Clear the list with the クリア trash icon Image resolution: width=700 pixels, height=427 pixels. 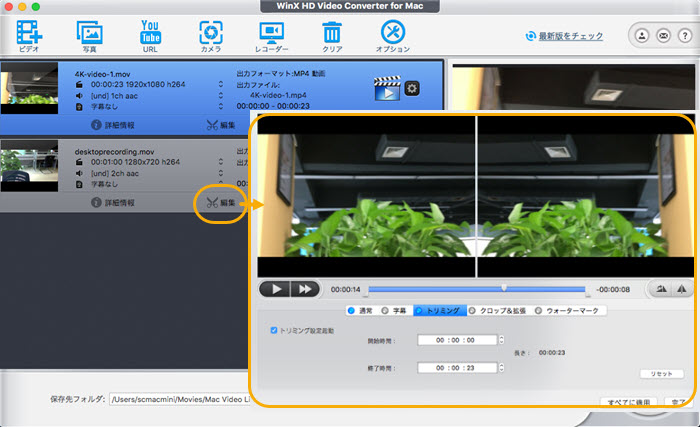[x=332, y=36]
